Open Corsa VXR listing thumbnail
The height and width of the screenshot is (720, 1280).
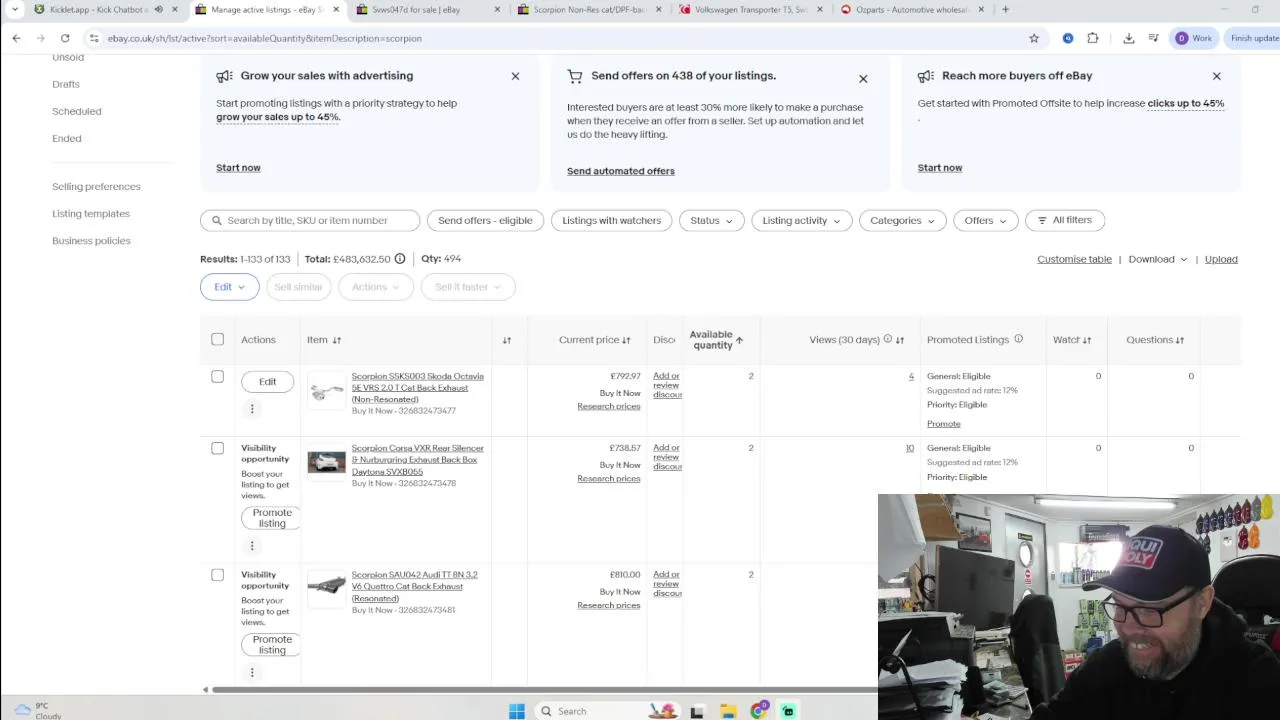(326, 462)
